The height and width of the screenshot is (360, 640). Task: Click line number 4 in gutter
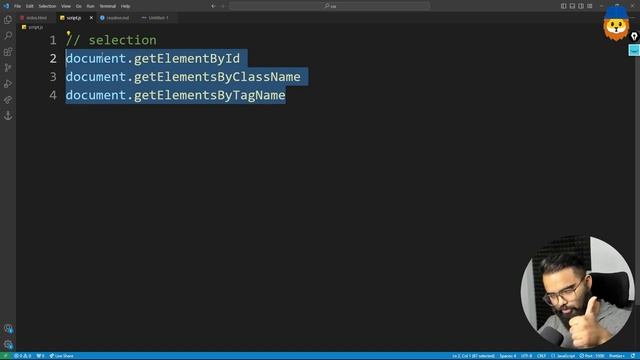pos(53,95)
